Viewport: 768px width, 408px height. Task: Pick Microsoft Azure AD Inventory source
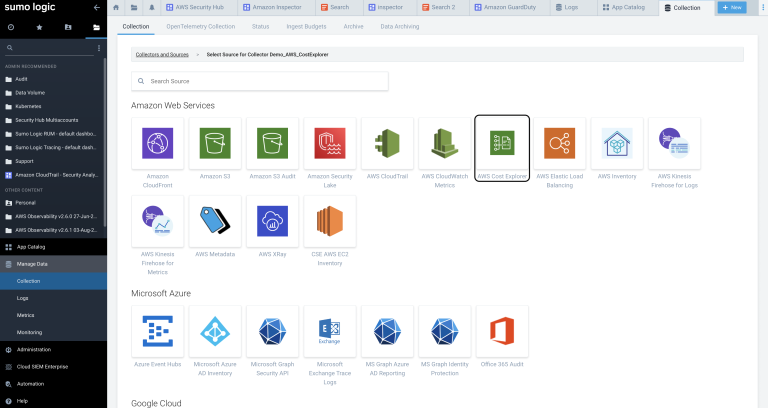[215, 331]
